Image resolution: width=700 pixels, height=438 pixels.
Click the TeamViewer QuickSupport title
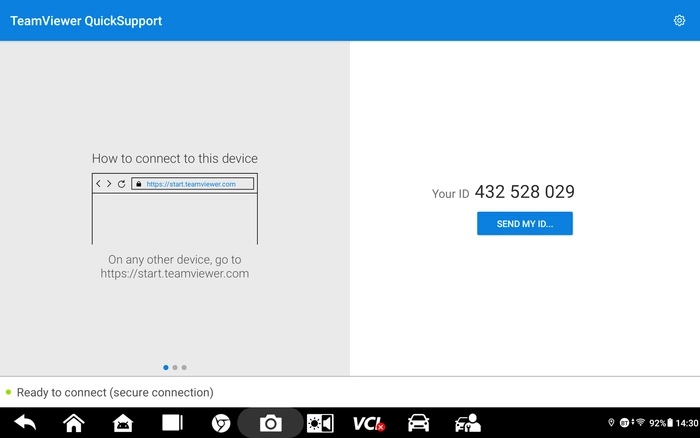point(86,21)
